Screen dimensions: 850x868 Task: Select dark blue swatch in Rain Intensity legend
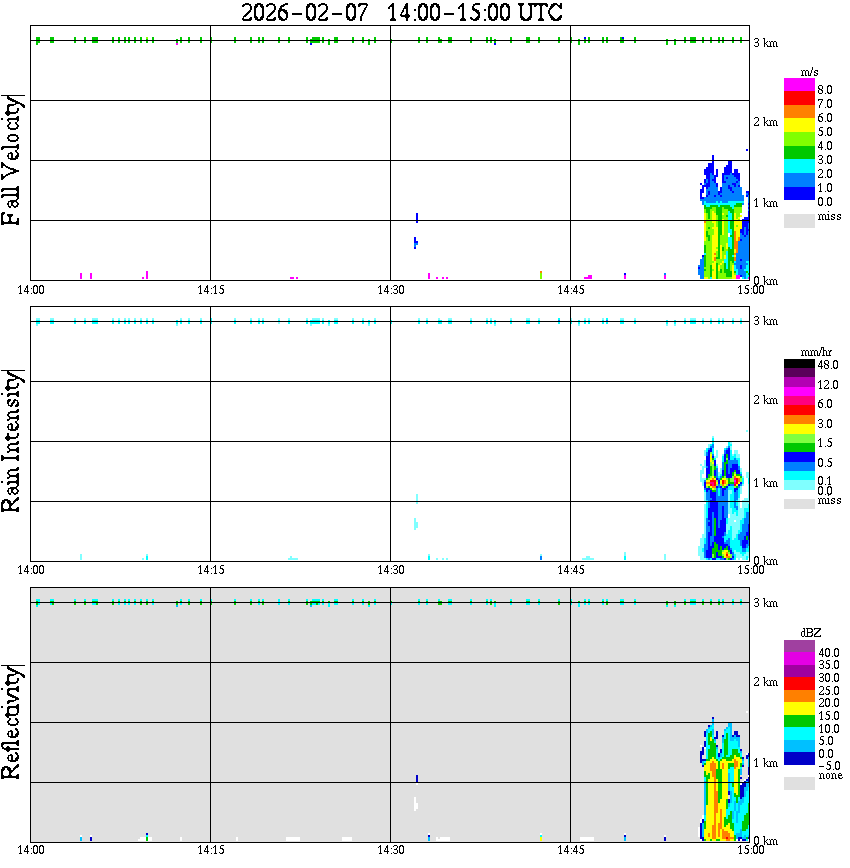tap(799, 457)
